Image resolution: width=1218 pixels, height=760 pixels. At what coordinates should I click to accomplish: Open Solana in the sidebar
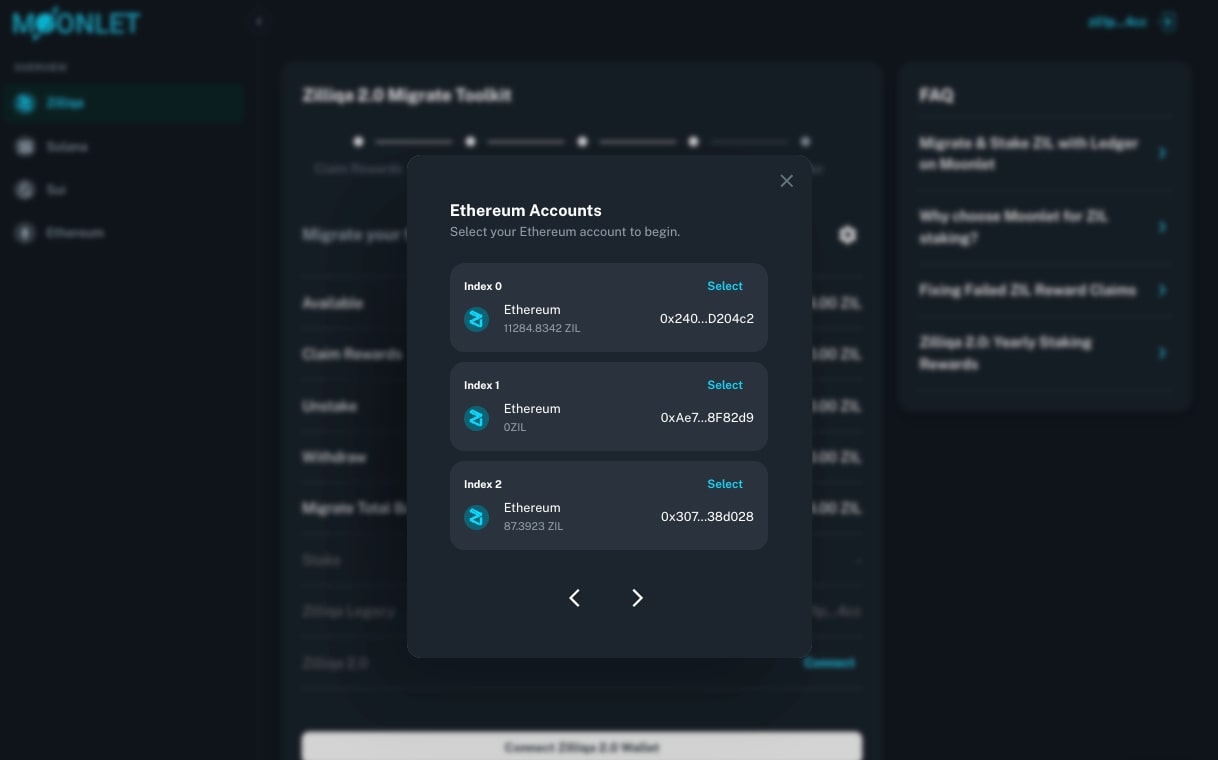(x=66, y=147)
